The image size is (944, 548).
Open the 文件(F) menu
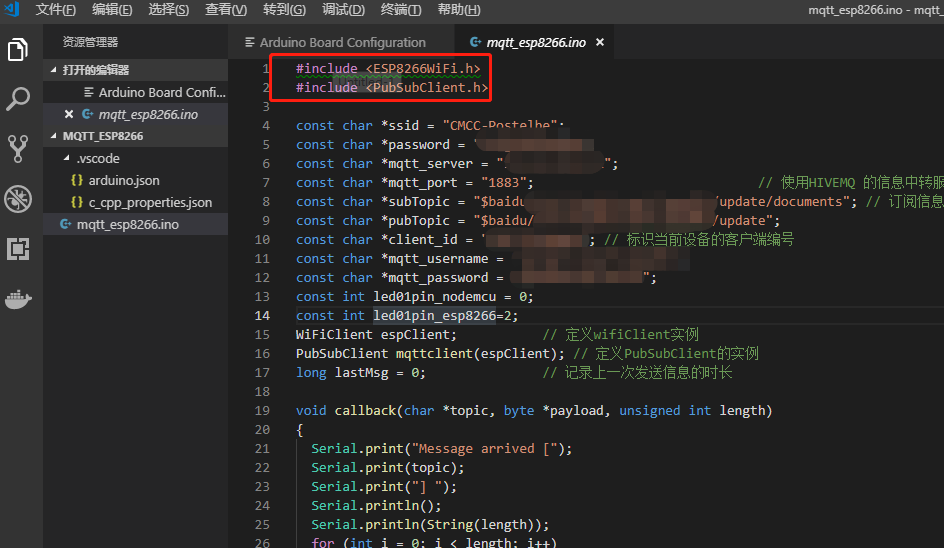click(x=55, y=10)
